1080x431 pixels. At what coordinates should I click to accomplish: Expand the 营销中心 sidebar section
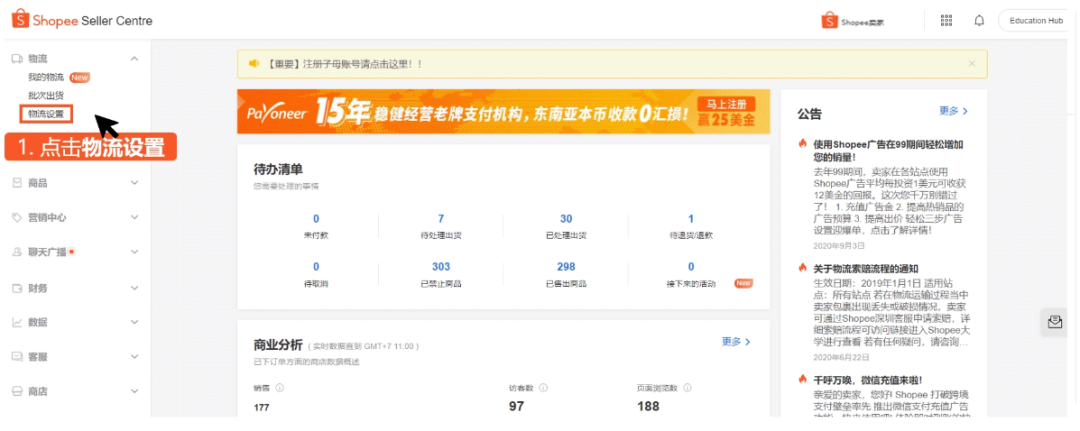click(134, 218)
